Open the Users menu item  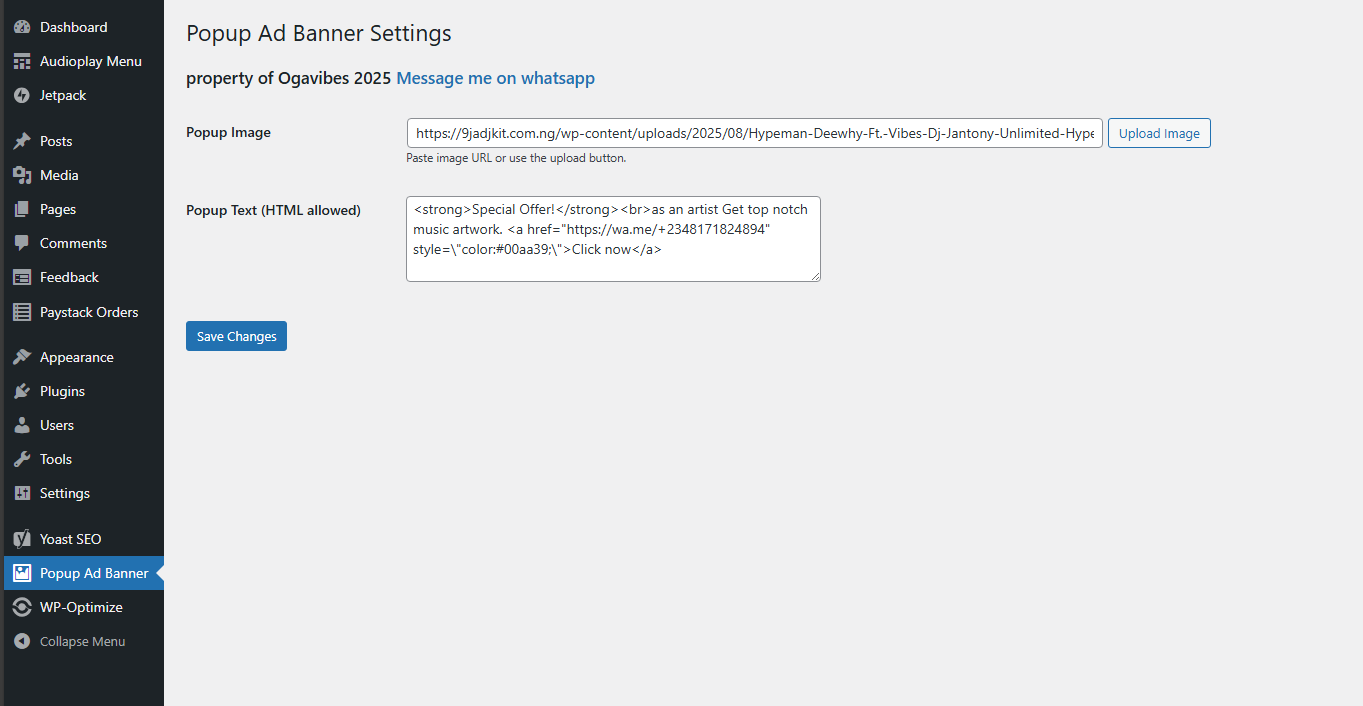57,425
